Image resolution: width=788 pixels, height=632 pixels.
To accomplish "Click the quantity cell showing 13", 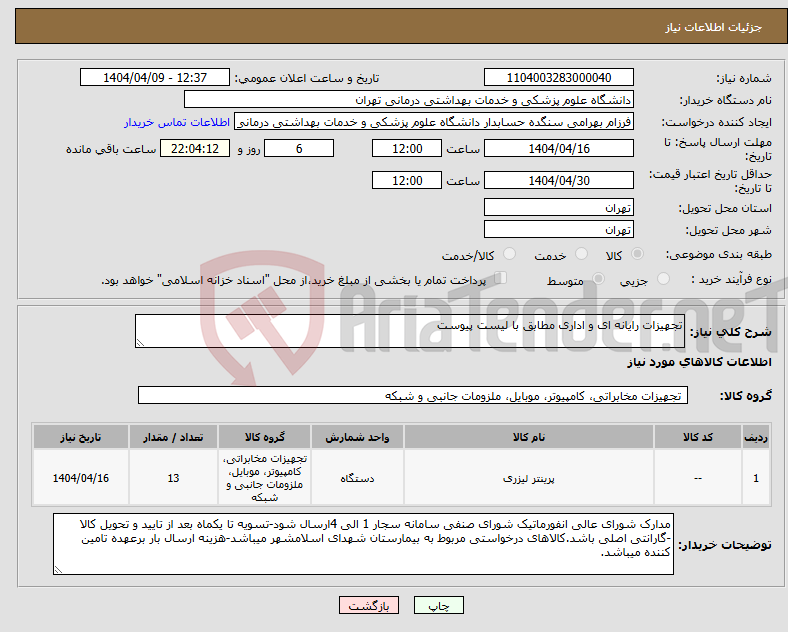I will (x=173, y=478).
